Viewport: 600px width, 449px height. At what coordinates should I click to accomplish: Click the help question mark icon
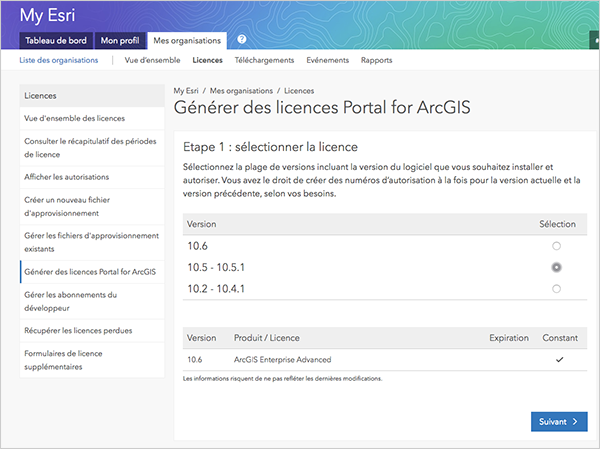coord(241,40)
